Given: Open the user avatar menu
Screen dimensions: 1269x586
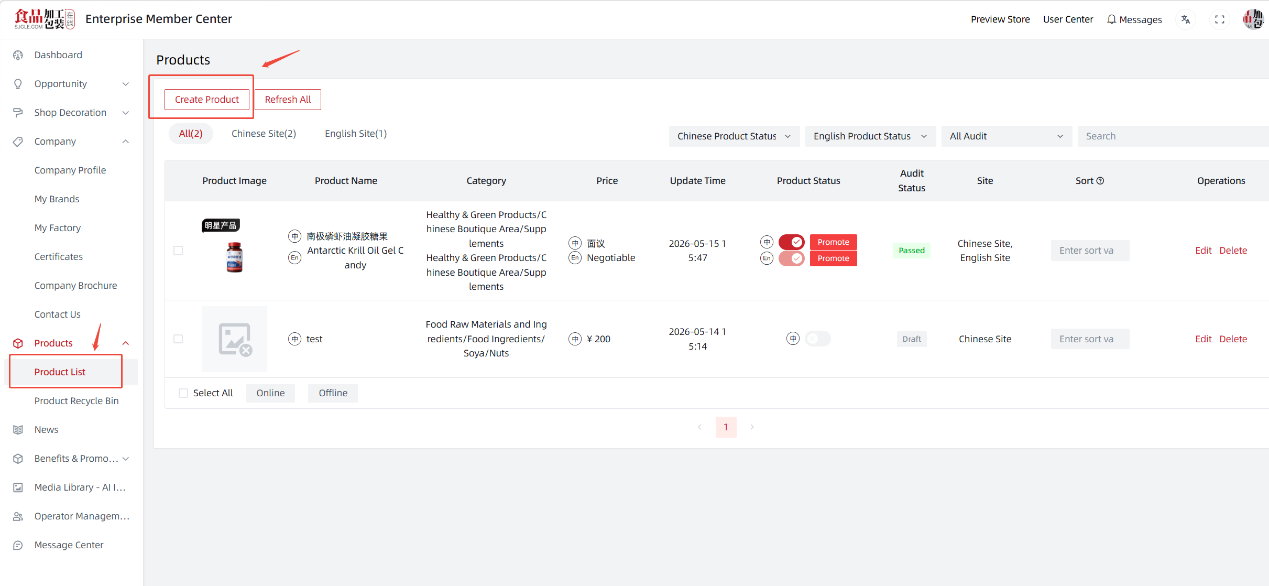Looking at the screenshot, I should pos(1254,19).
